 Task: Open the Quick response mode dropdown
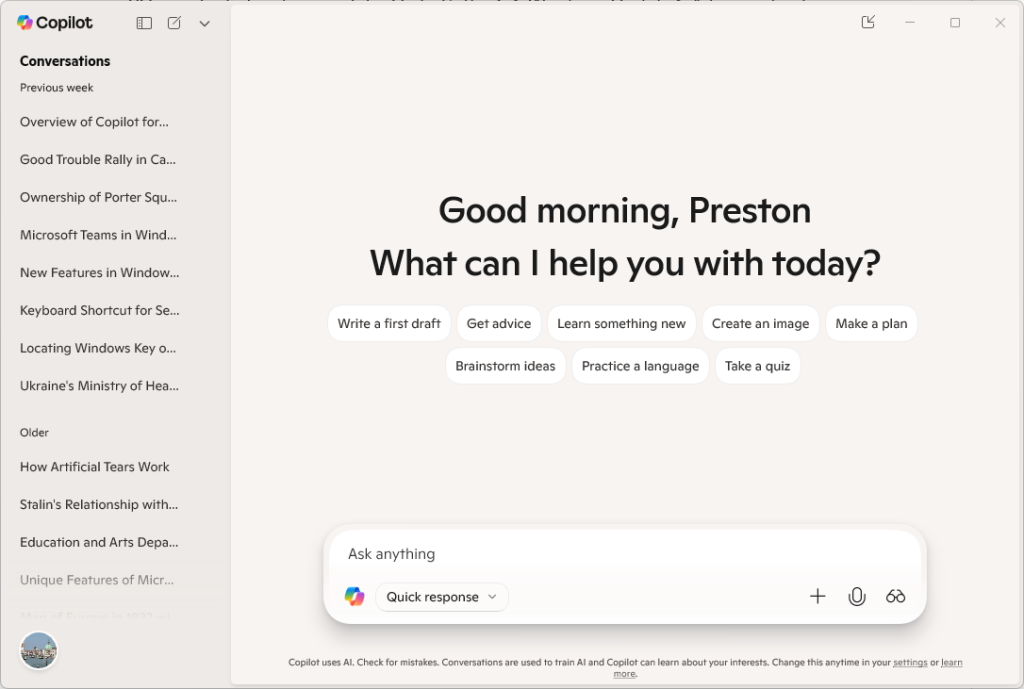pos(441,597)
